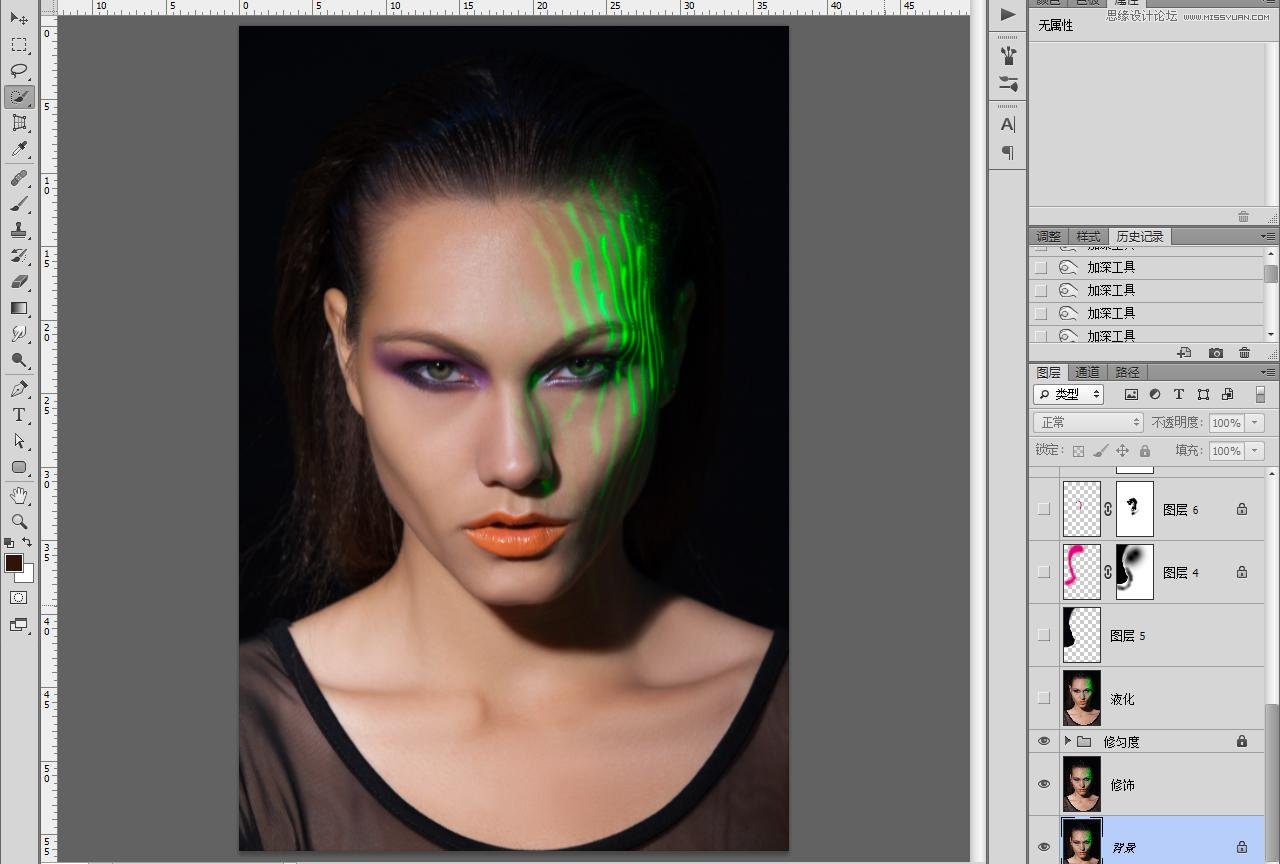Select the Lasso tool

pos(19,71)
